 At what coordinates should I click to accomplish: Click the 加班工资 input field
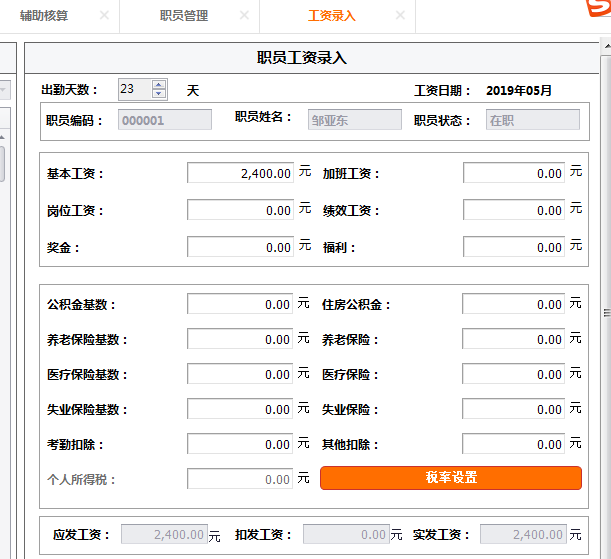tap(514, 173)
